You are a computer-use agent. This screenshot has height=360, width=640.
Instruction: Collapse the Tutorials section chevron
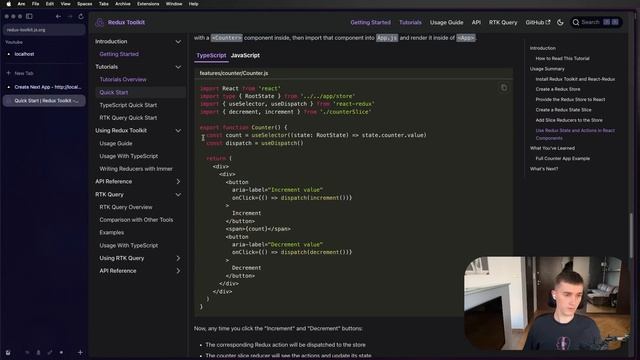click(178, 67)
